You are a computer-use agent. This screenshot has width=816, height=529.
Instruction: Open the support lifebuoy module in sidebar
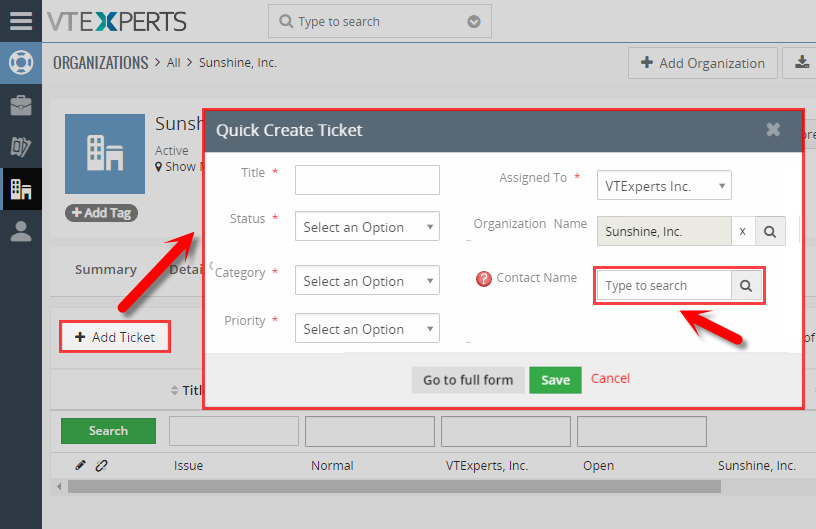coord(21,62)
